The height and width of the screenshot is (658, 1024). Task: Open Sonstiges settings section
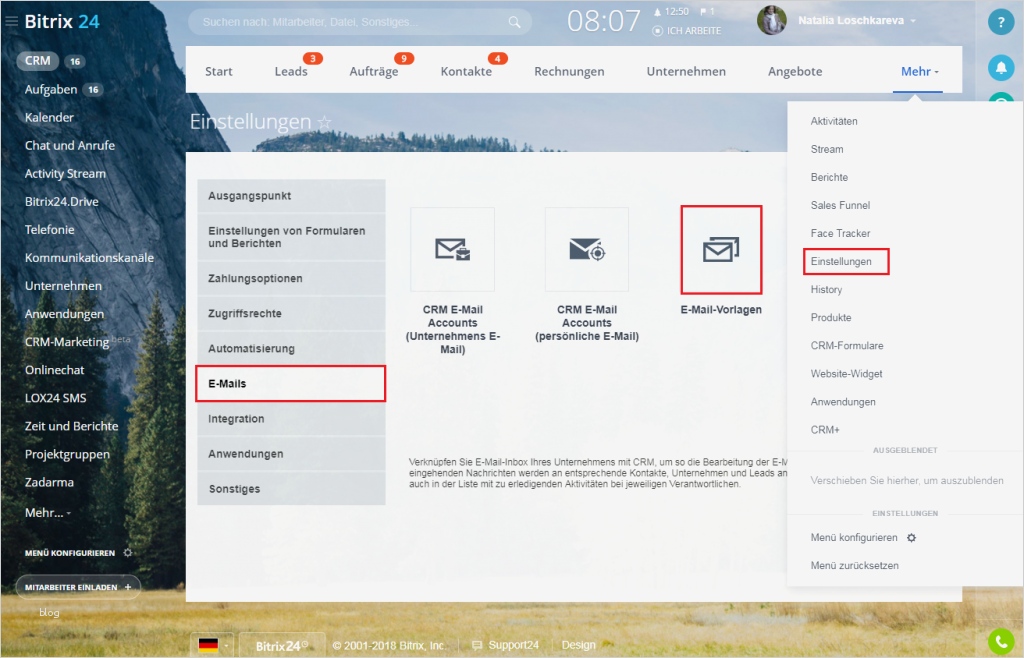[291, 489]
